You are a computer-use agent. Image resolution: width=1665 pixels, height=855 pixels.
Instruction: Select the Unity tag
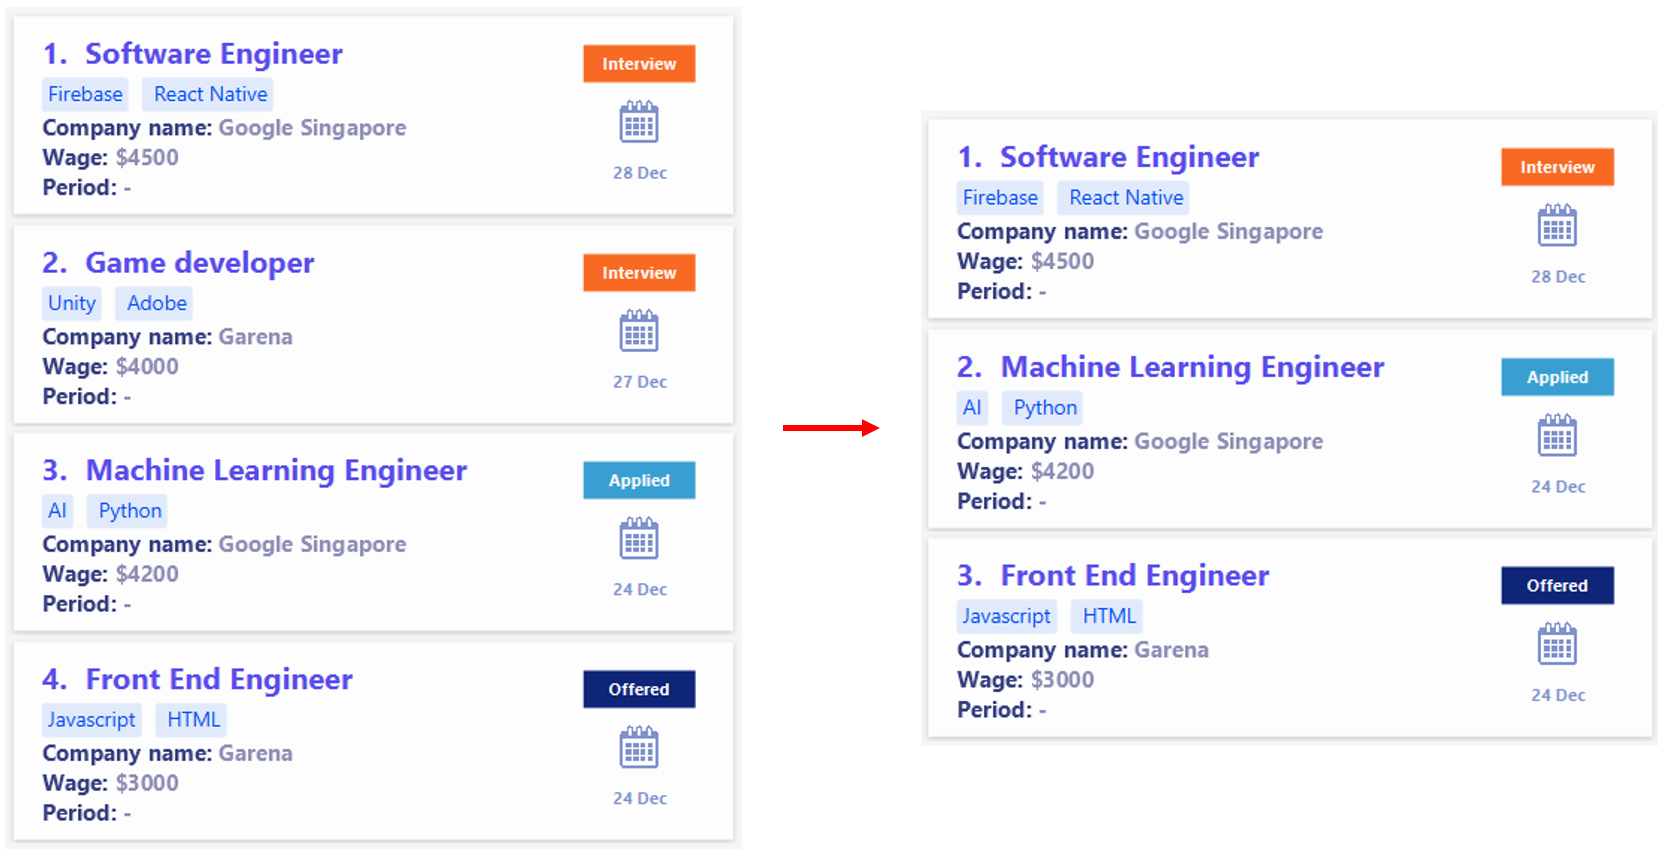coord(72,303)
